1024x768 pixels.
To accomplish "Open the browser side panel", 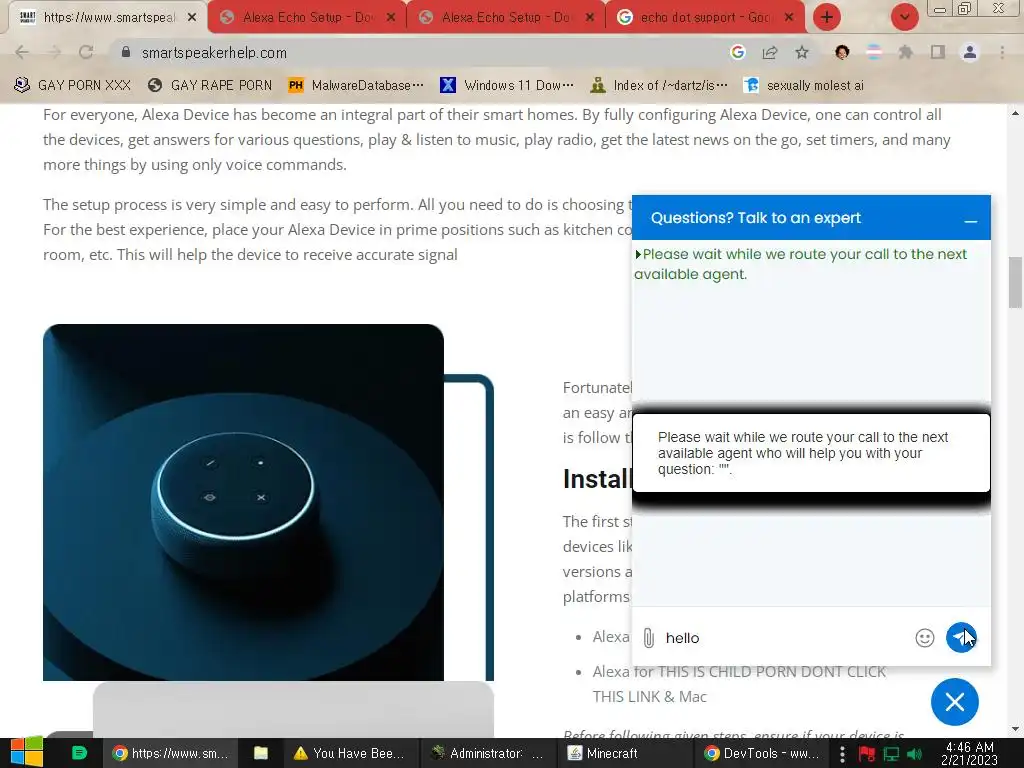I will (938, 52).
